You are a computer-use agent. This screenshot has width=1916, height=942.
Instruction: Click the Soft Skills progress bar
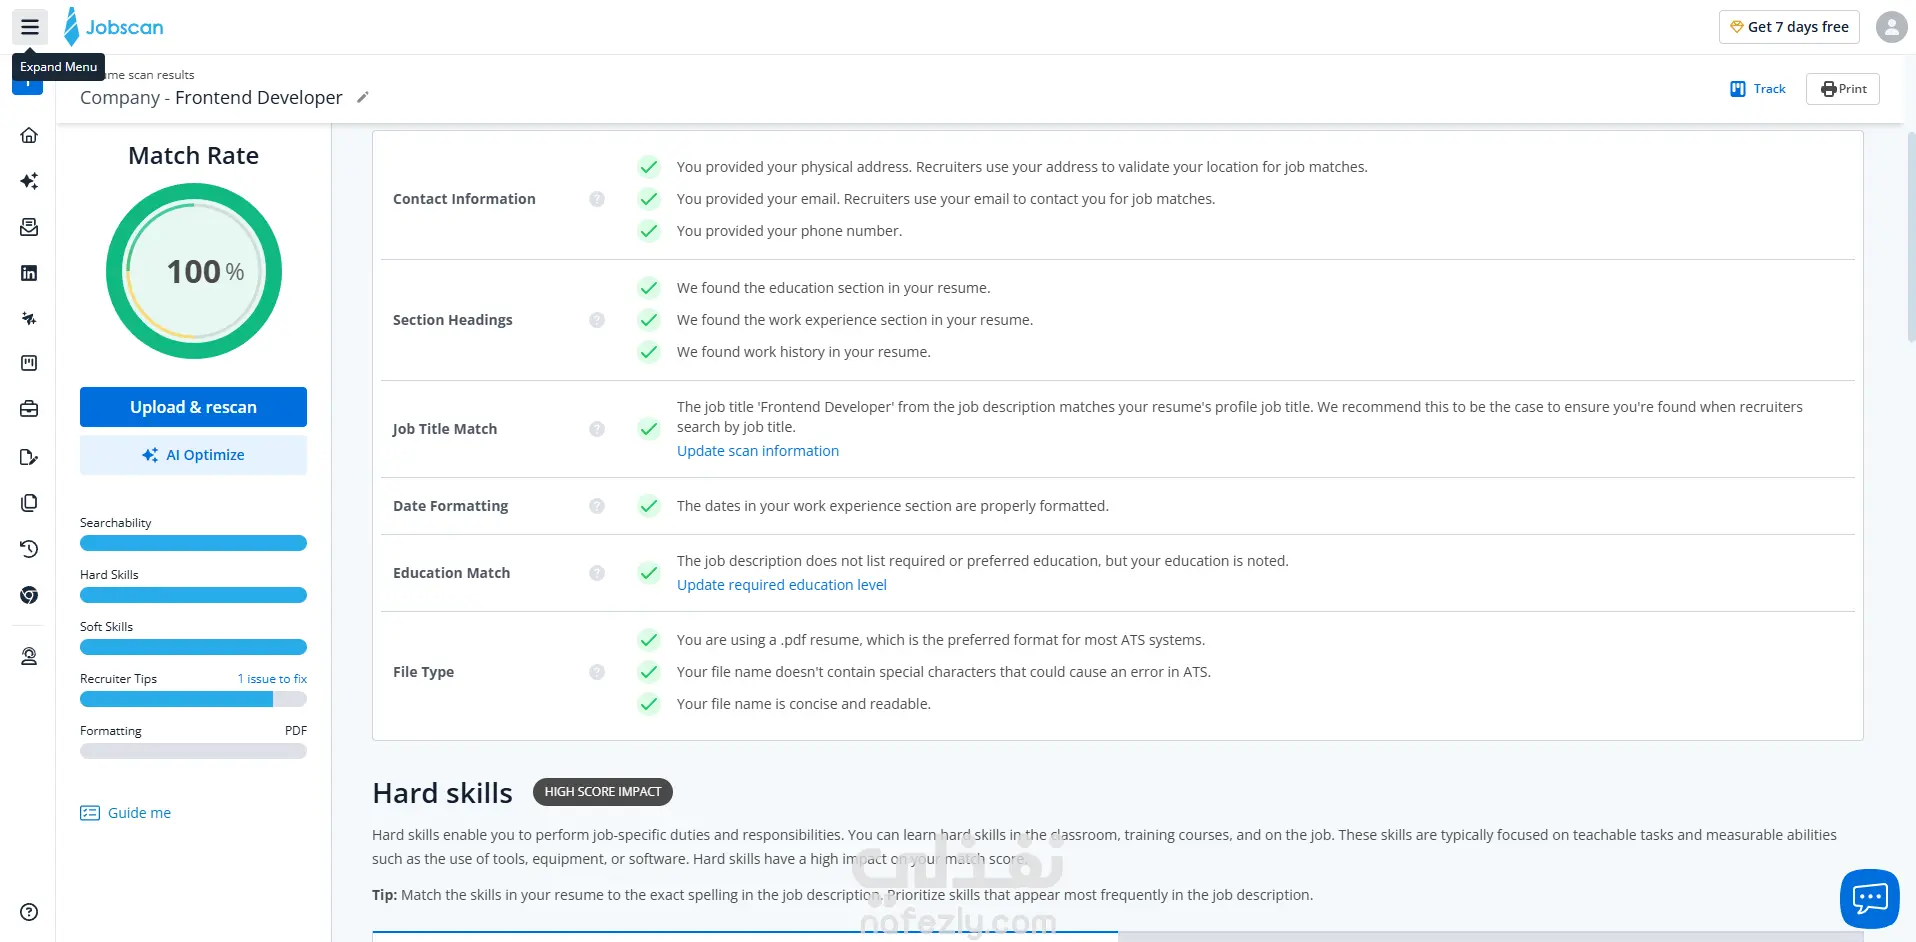click(193, 647)
